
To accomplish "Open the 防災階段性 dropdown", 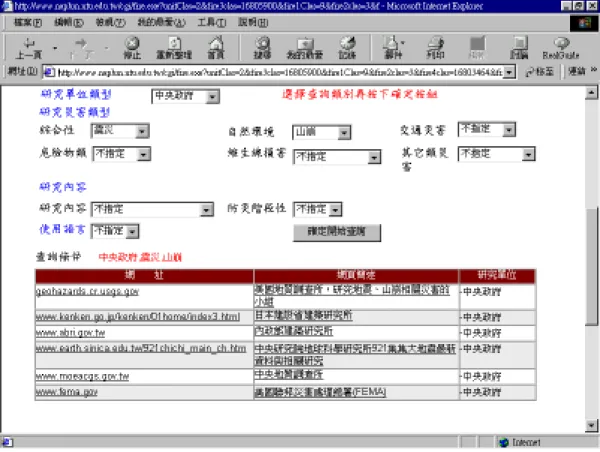I will coord(318,209).
